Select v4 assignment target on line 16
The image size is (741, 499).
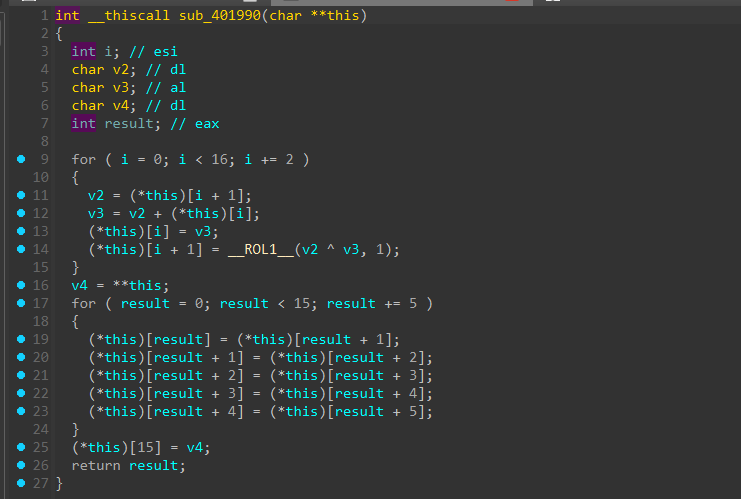pyautogui.click(x=79, y=285)
